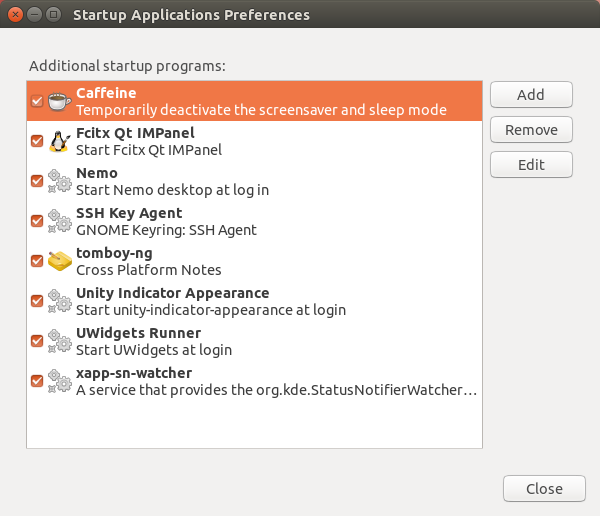The width and height of the screenshot is (600, 516).
Task: Toggle the xapp-sn-watcher checkbox
Action: point(37,381)
